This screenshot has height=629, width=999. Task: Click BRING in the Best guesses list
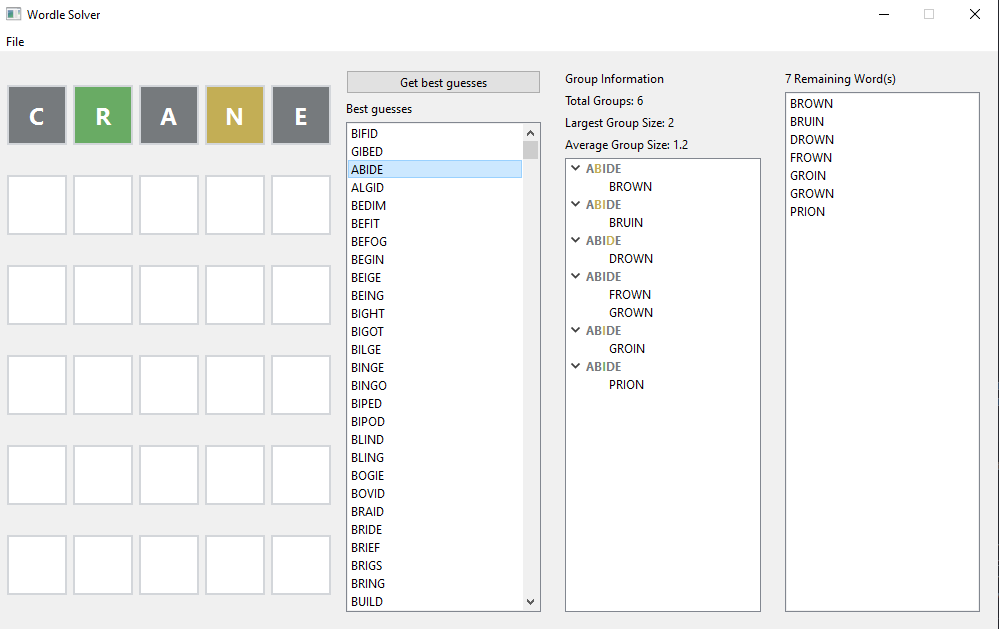tap(435, 584)
